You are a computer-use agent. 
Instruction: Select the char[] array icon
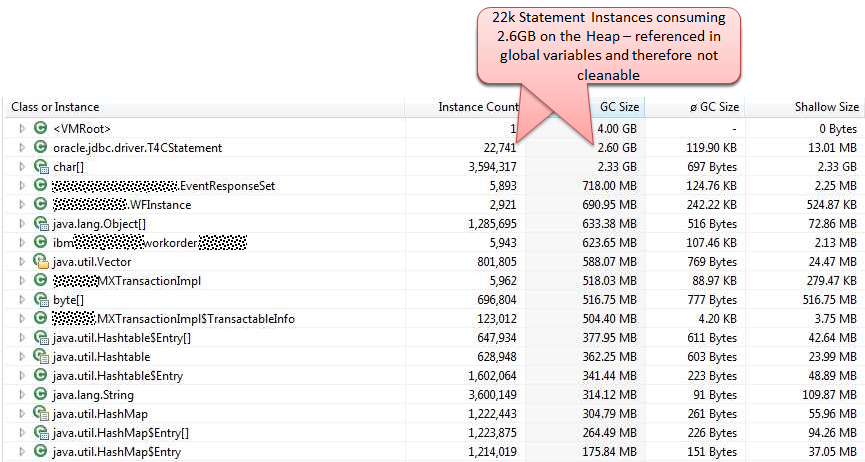pyautogui.click(x=41, y=166)
